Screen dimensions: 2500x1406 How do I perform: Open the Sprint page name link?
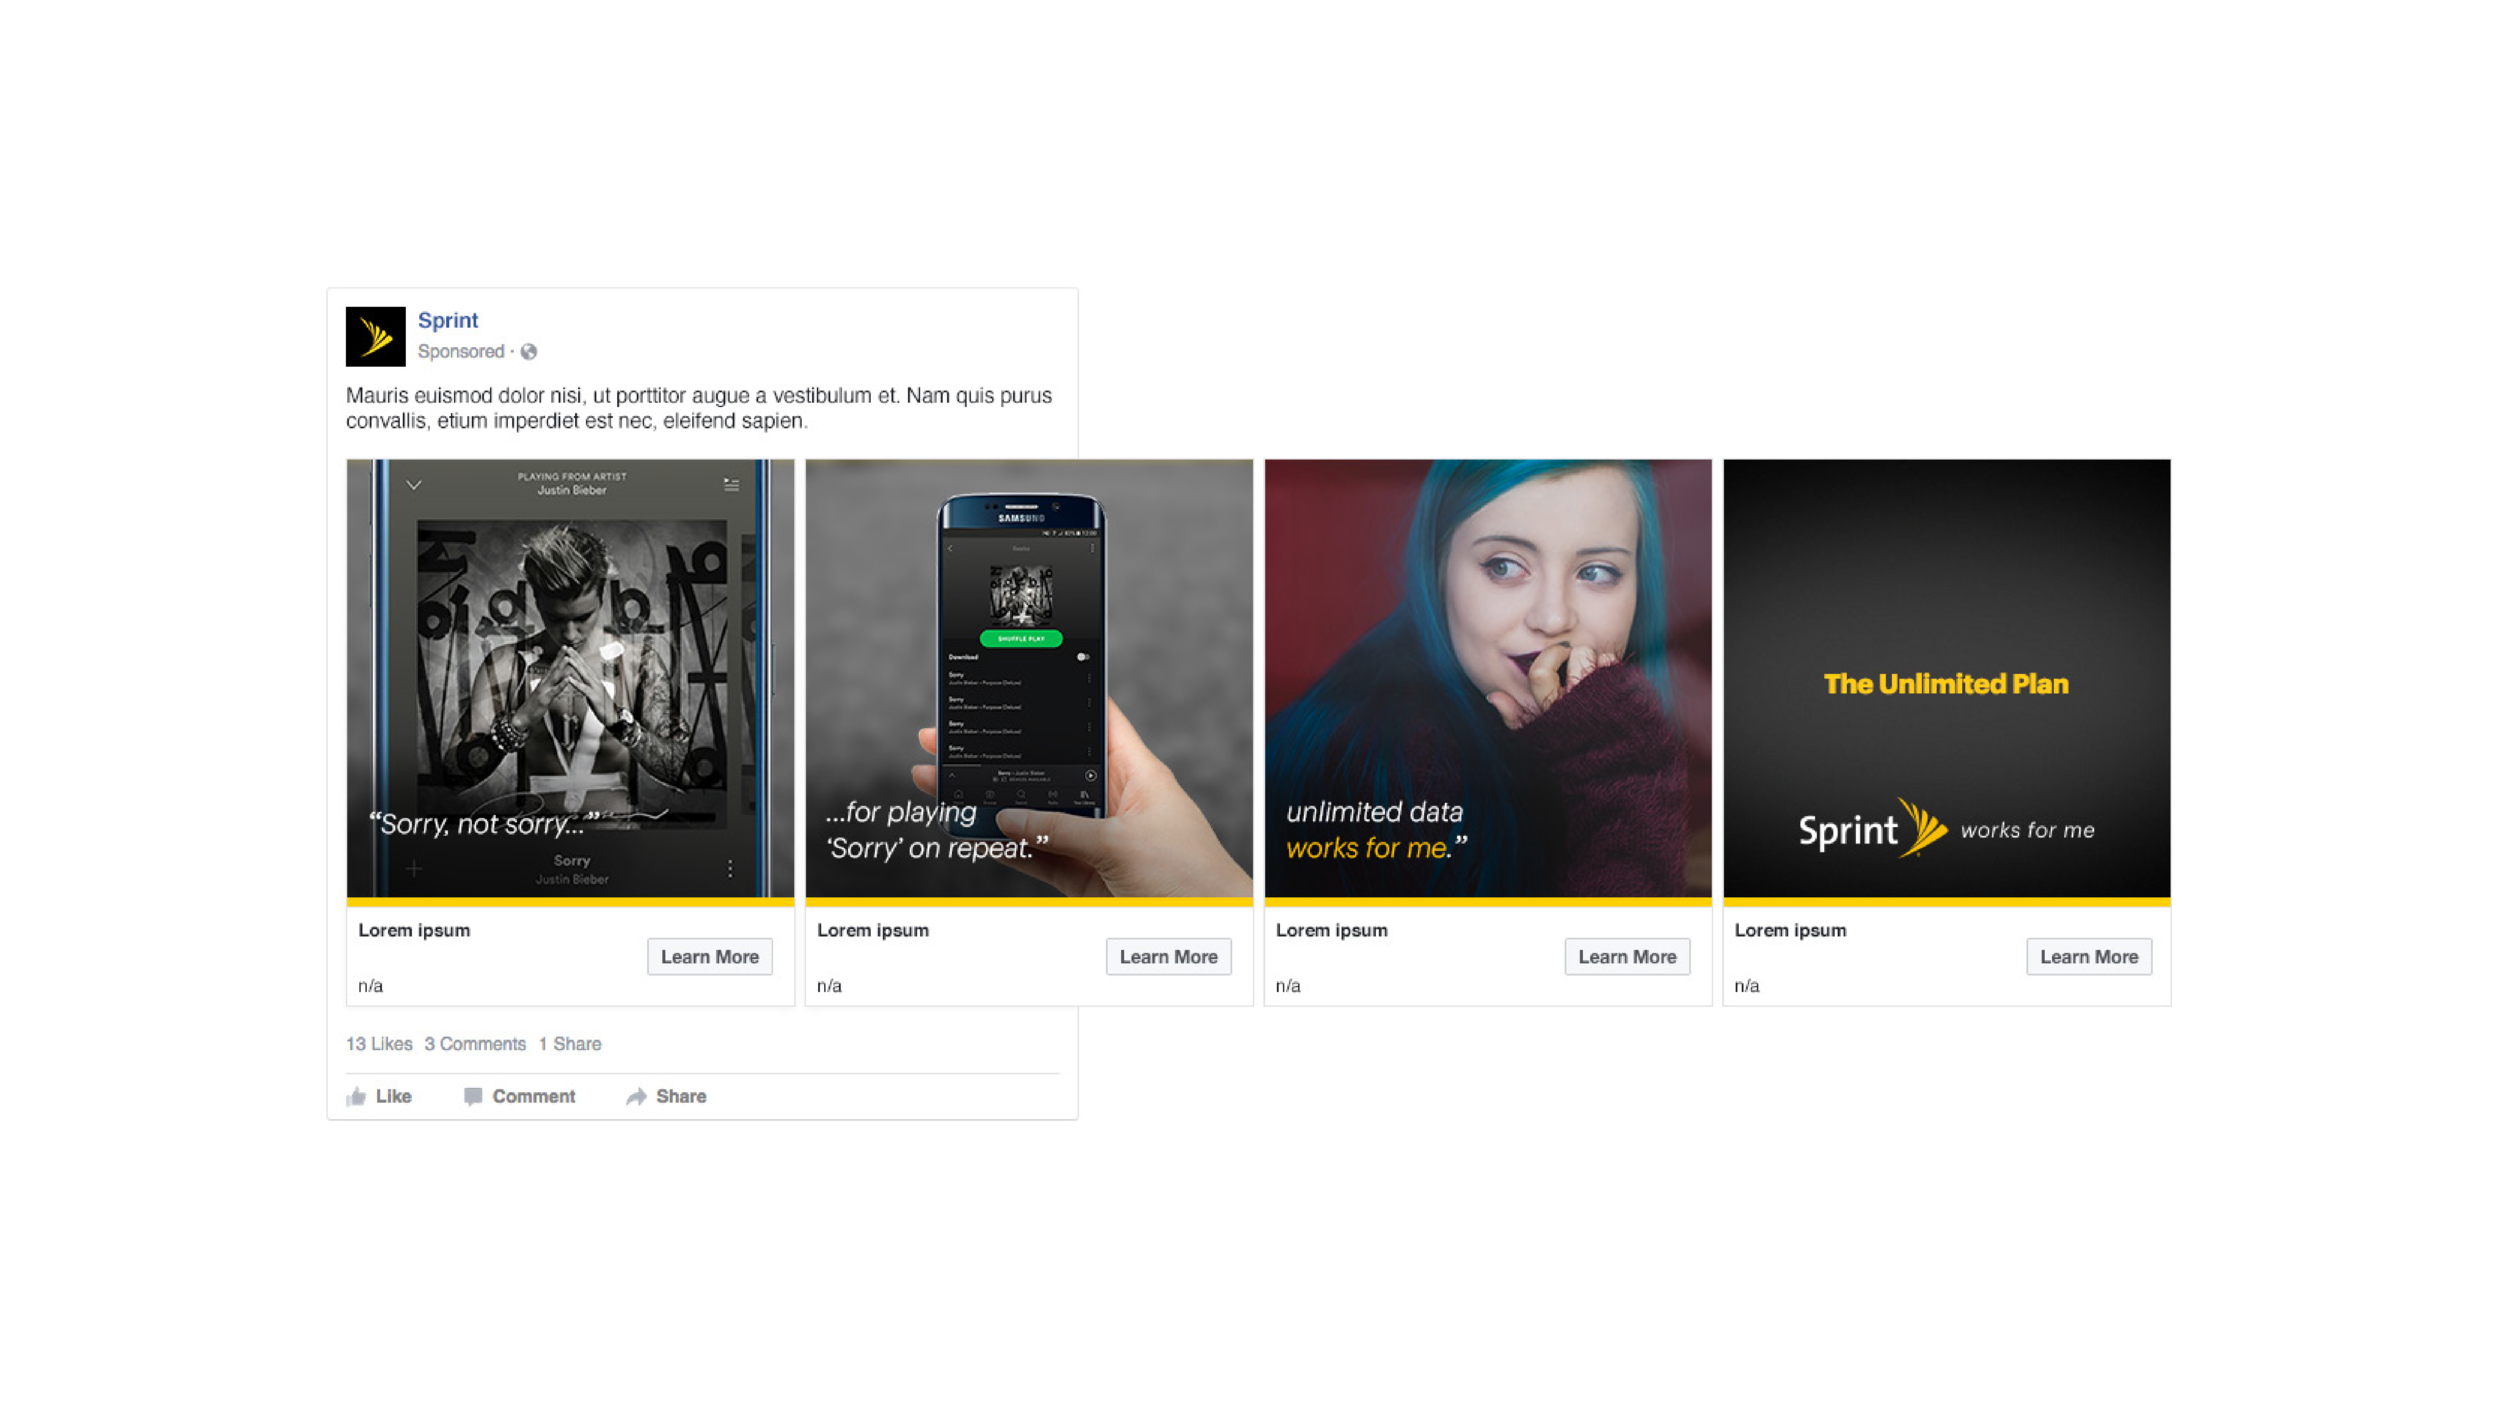[448, 320]
